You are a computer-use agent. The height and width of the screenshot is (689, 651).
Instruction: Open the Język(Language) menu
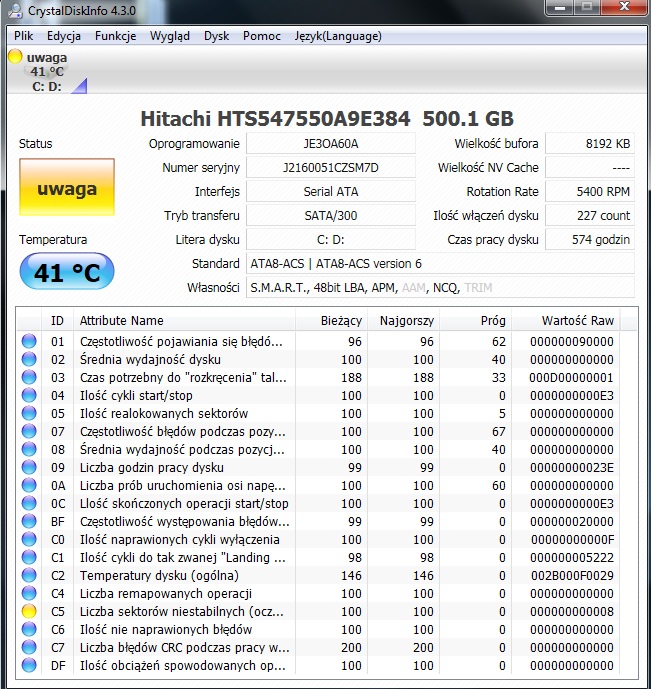[x=338, y=36]
